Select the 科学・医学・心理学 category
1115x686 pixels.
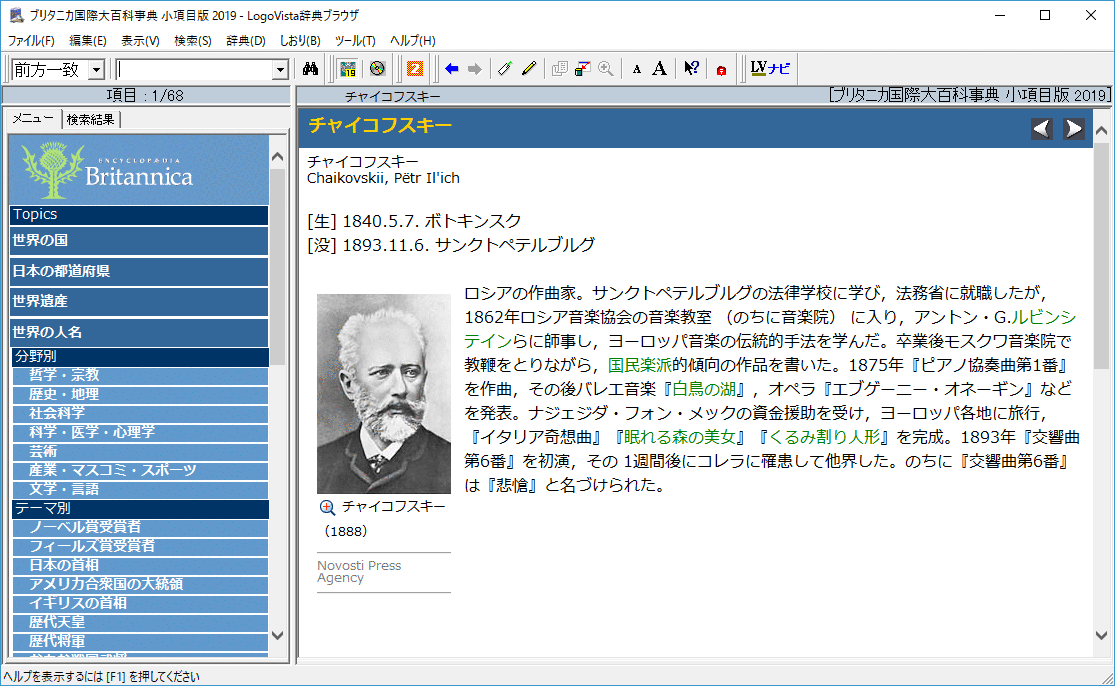[x=141, y=432]
